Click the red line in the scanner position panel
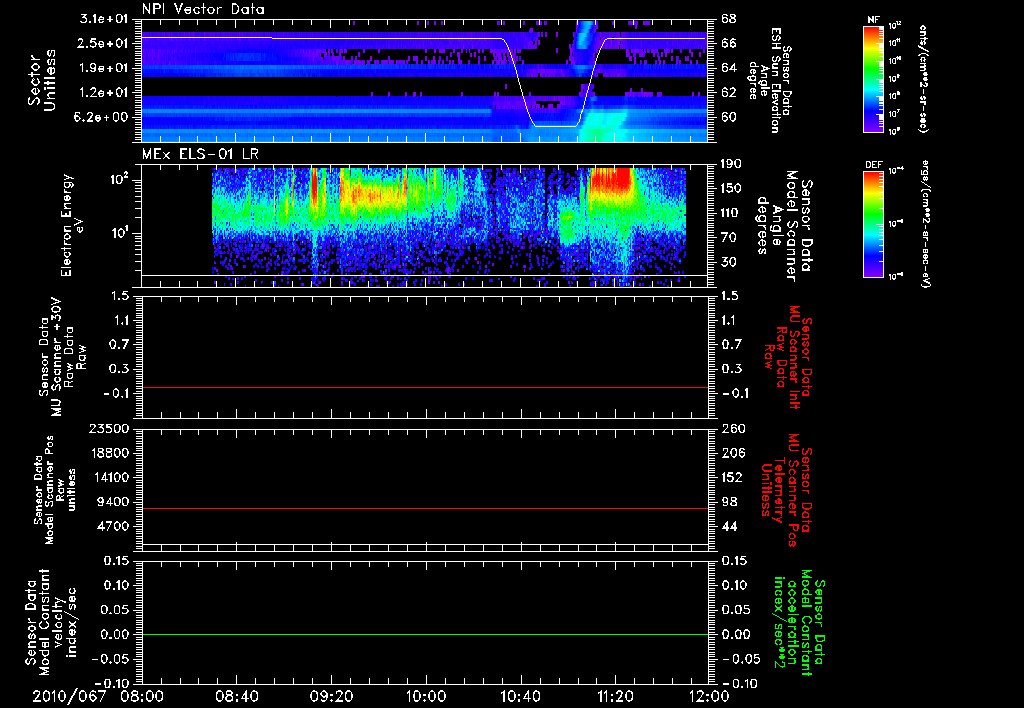This screenshot has width=1024, height=708. (425, 508)
